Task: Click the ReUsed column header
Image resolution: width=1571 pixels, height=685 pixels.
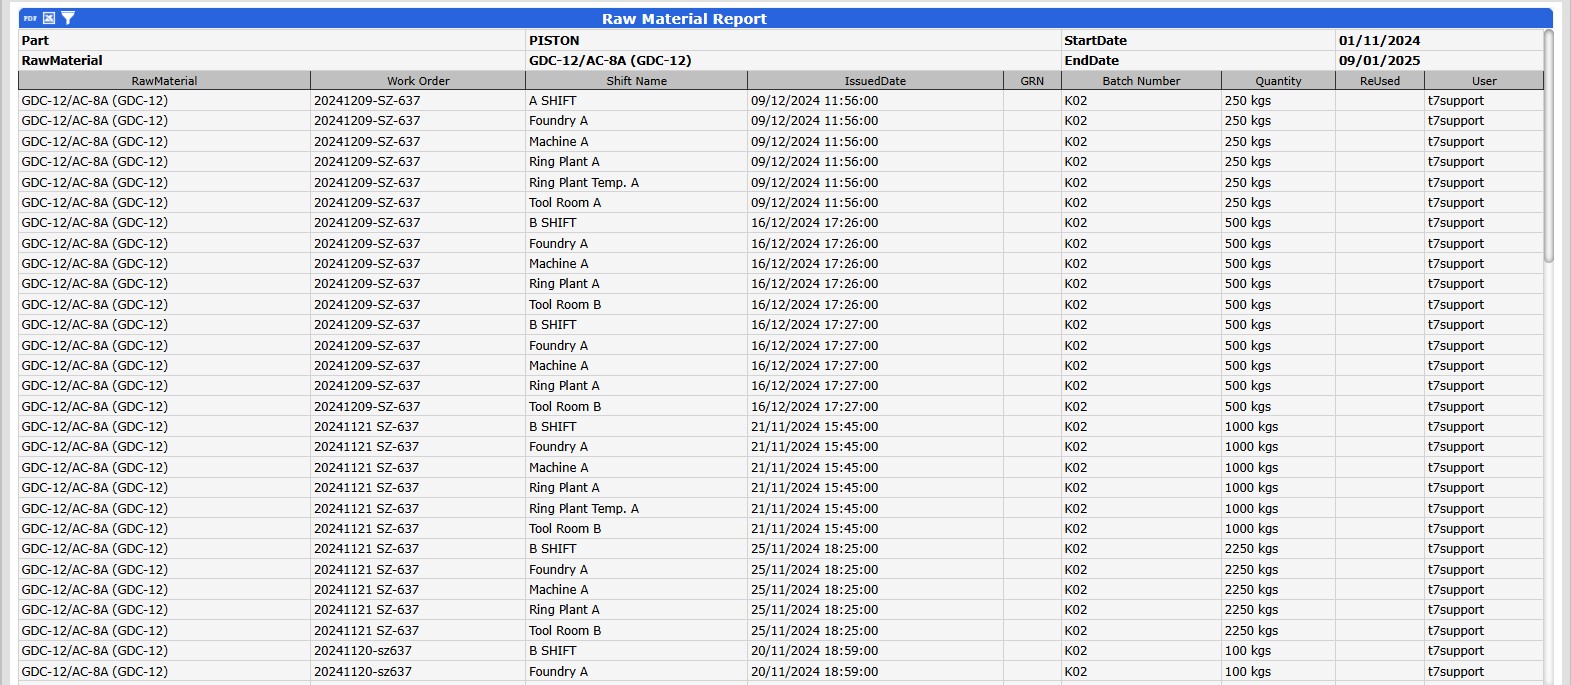Action: [1380, 81]
